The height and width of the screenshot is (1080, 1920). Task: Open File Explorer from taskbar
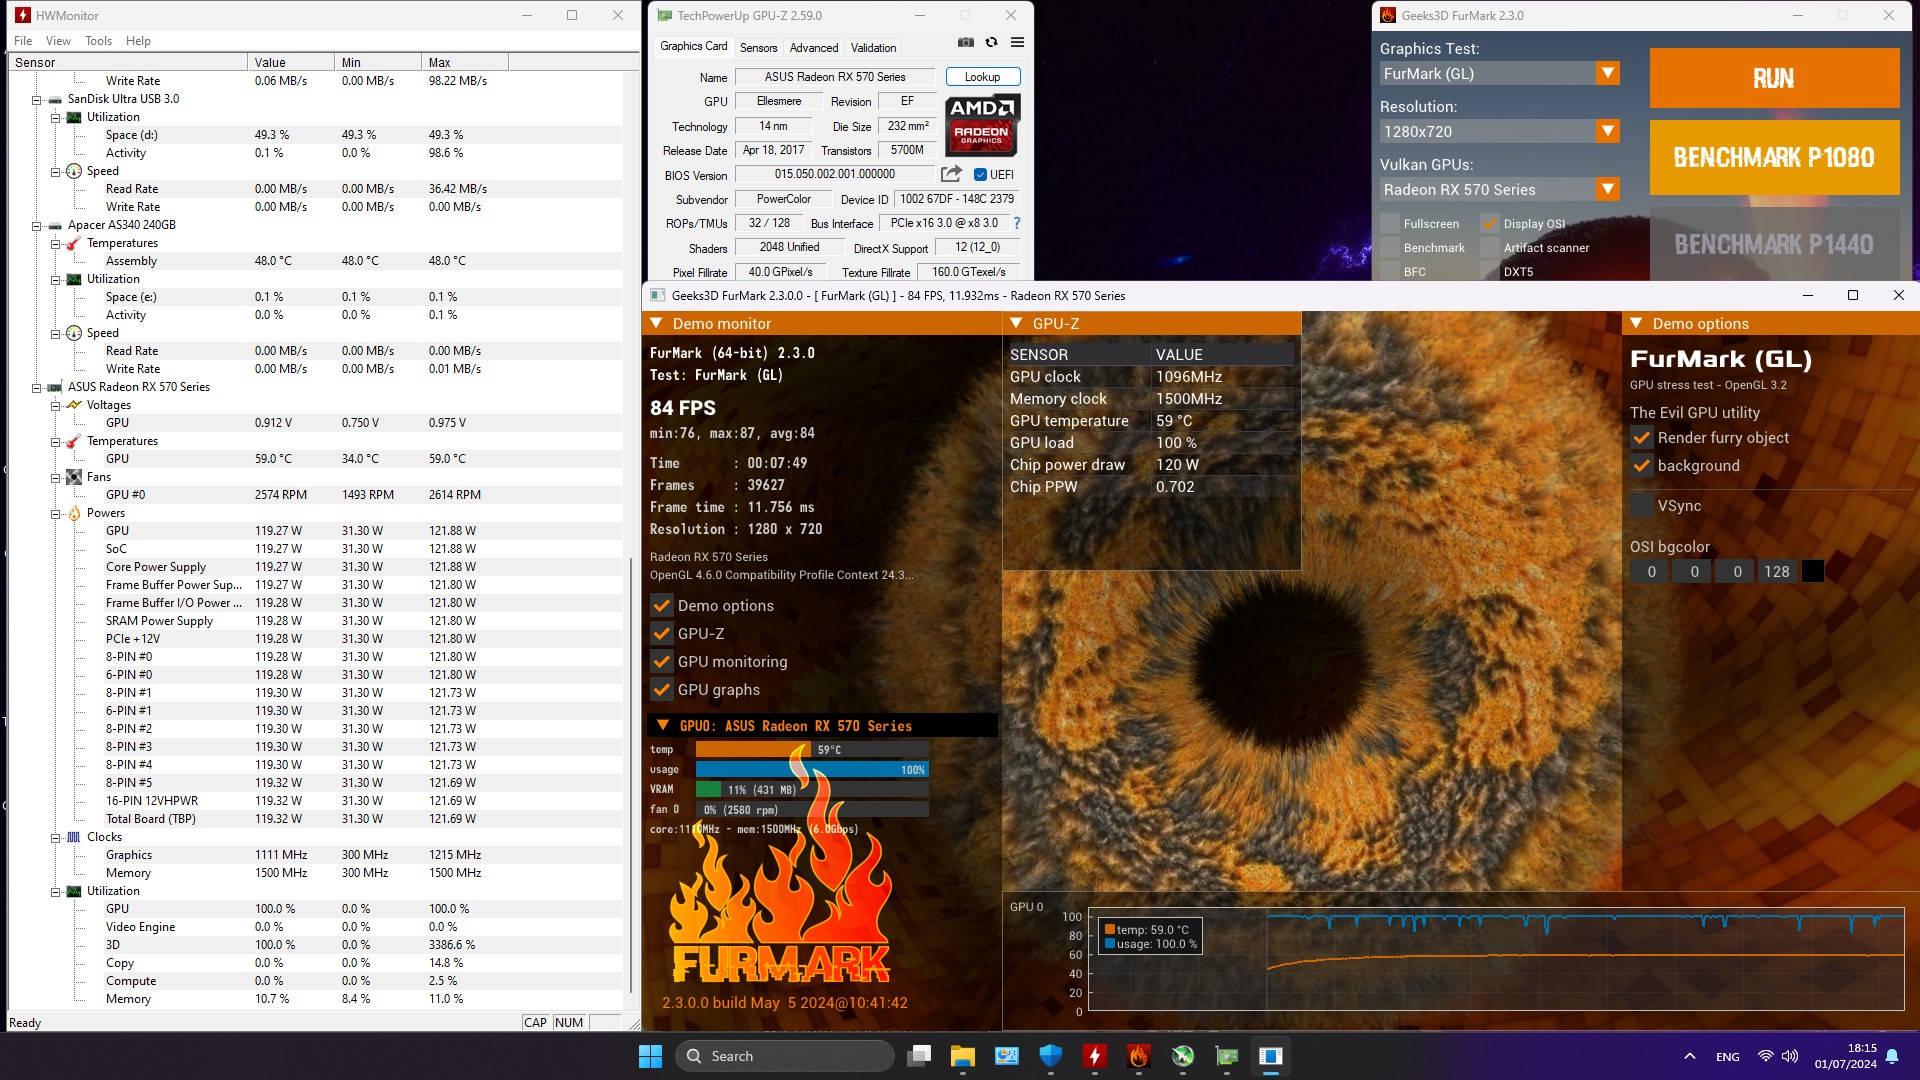(962, 1056)
